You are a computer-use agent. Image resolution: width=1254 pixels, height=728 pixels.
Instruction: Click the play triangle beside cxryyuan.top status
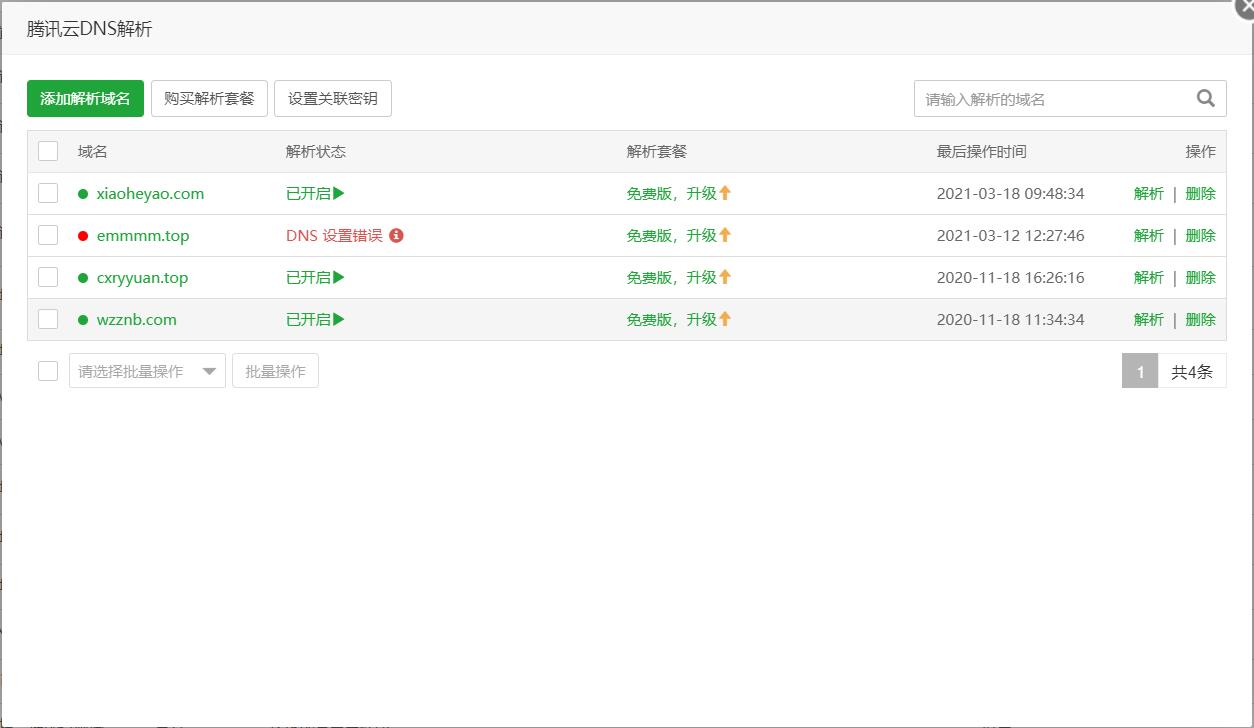(x=339, y=277)
